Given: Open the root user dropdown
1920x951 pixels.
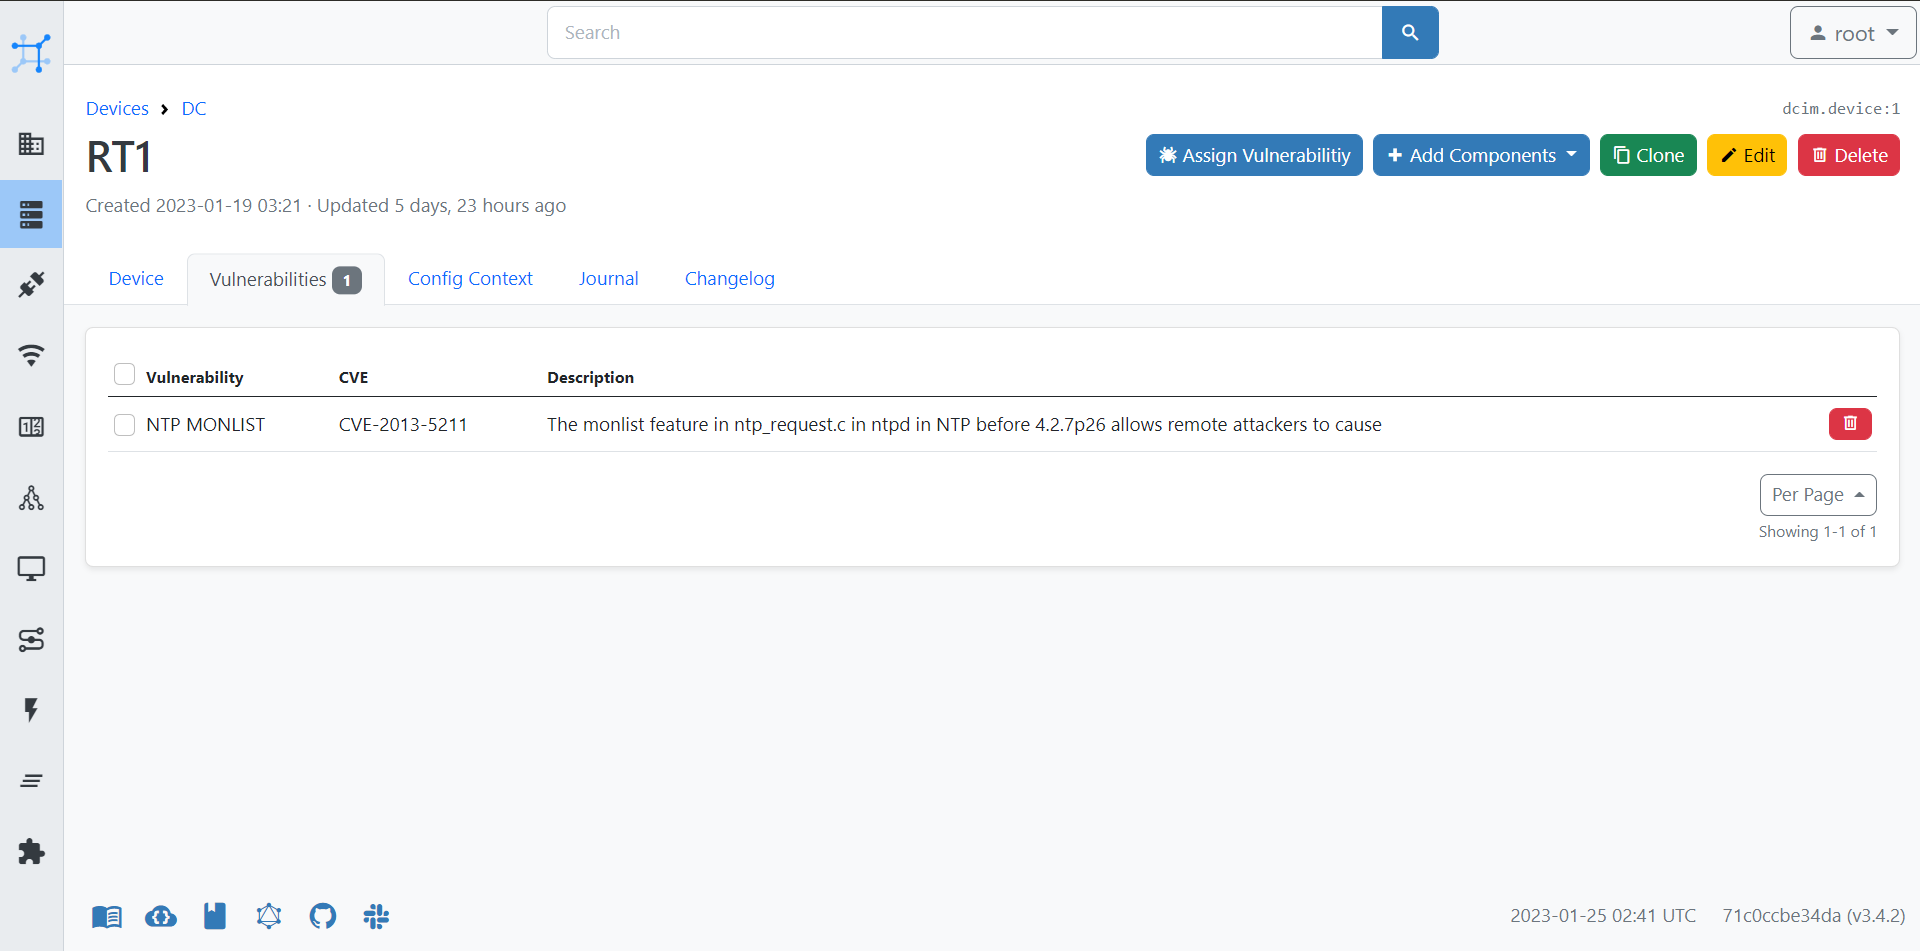Looking at the screenshot, I should pos(1853,33).
